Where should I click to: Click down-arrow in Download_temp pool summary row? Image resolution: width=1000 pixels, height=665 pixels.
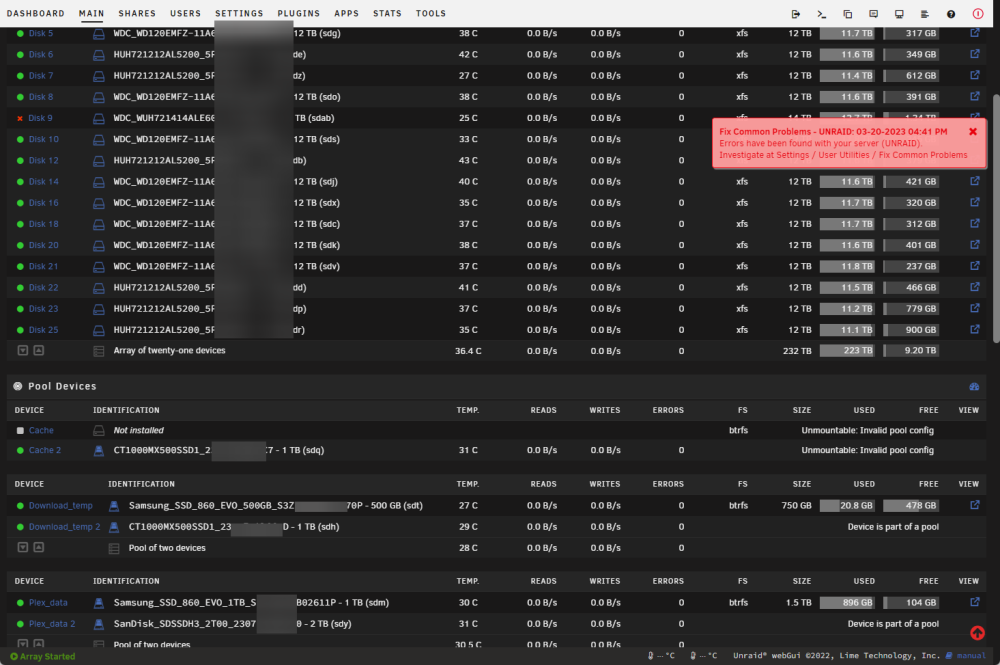click(22, 547)
